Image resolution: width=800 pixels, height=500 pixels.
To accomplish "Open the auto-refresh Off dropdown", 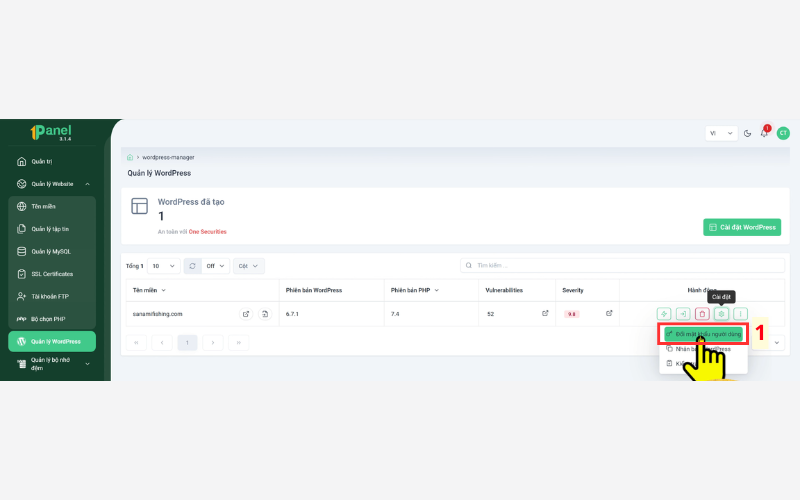I will point(215,266).
